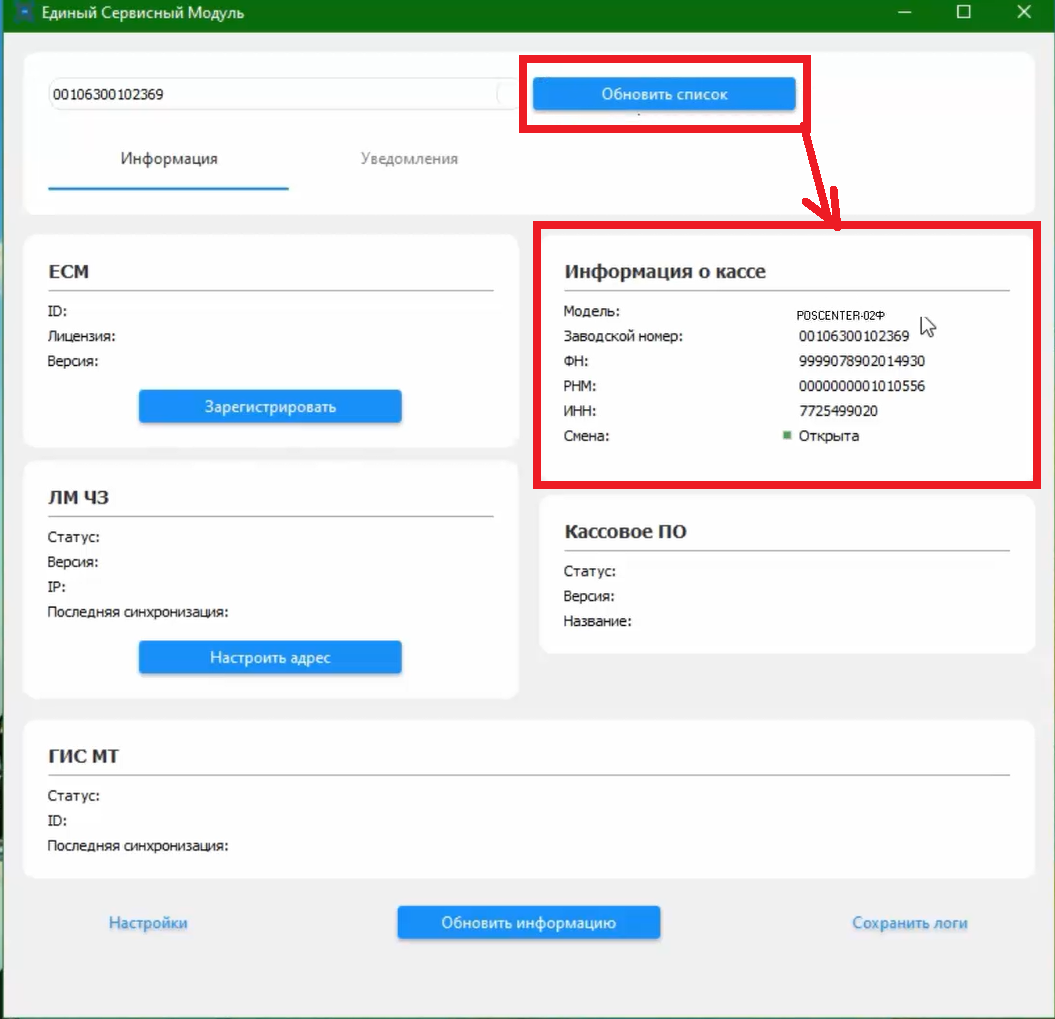
Task: Click the Заводской номер value in cash register info
Action: [x=853, y=336]
